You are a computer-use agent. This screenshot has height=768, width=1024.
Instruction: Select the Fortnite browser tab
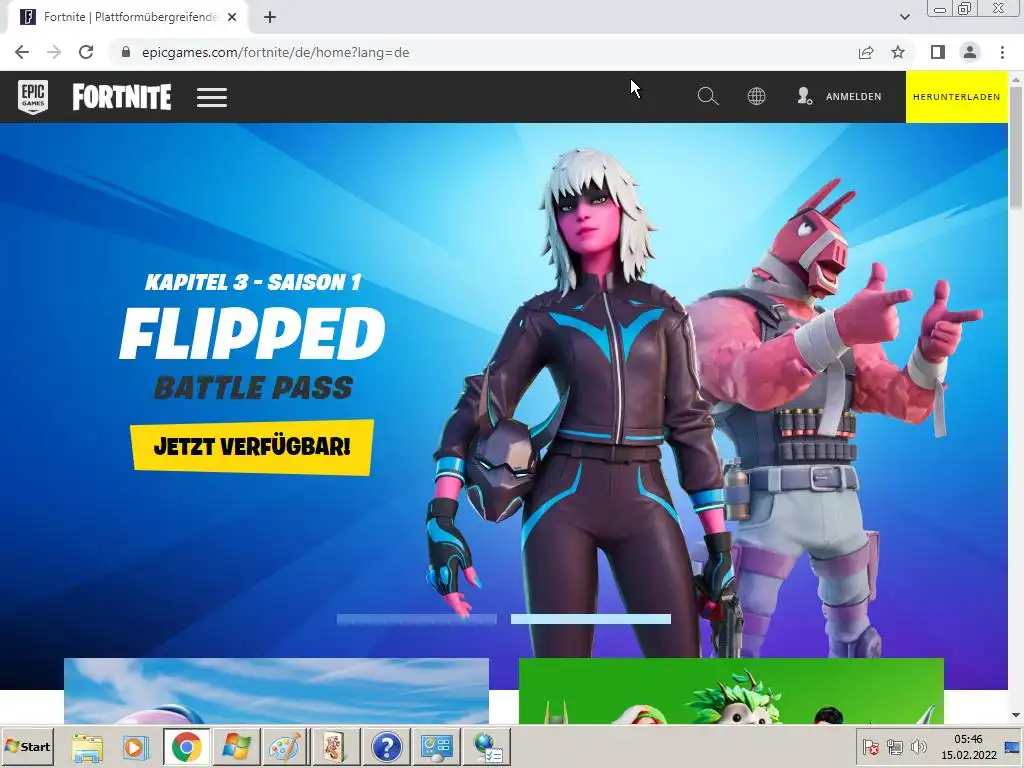pos(127,17)
